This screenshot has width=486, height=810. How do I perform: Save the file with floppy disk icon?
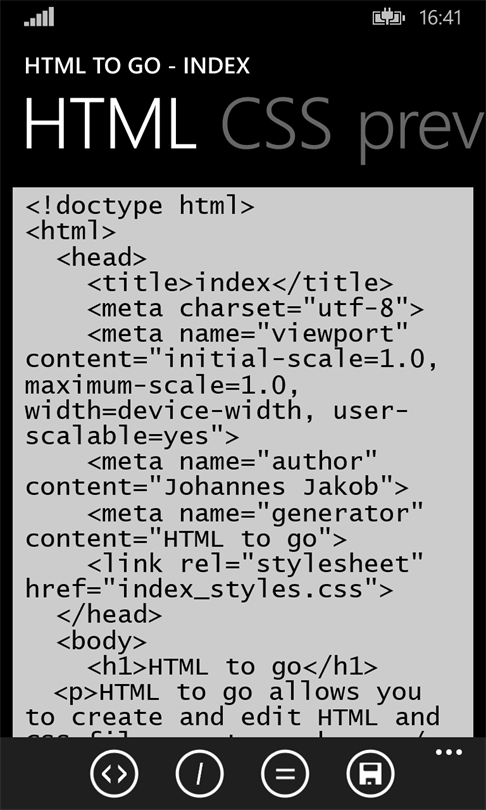coord(371,773)
